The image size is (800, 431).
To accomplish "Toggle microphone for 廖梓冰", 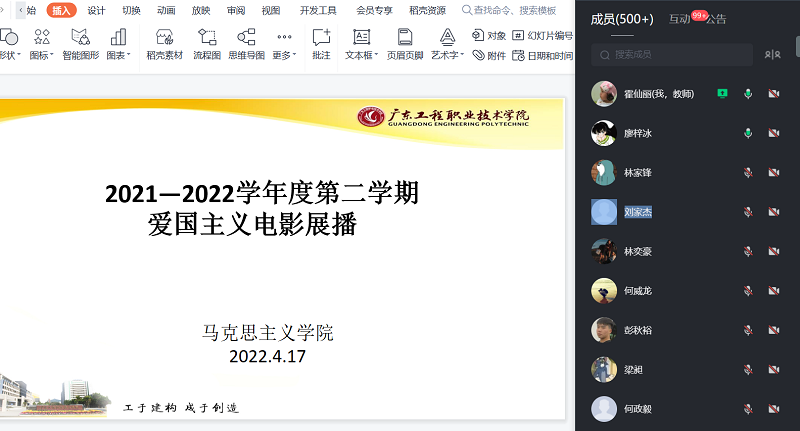I will click(x=748, y=133).
